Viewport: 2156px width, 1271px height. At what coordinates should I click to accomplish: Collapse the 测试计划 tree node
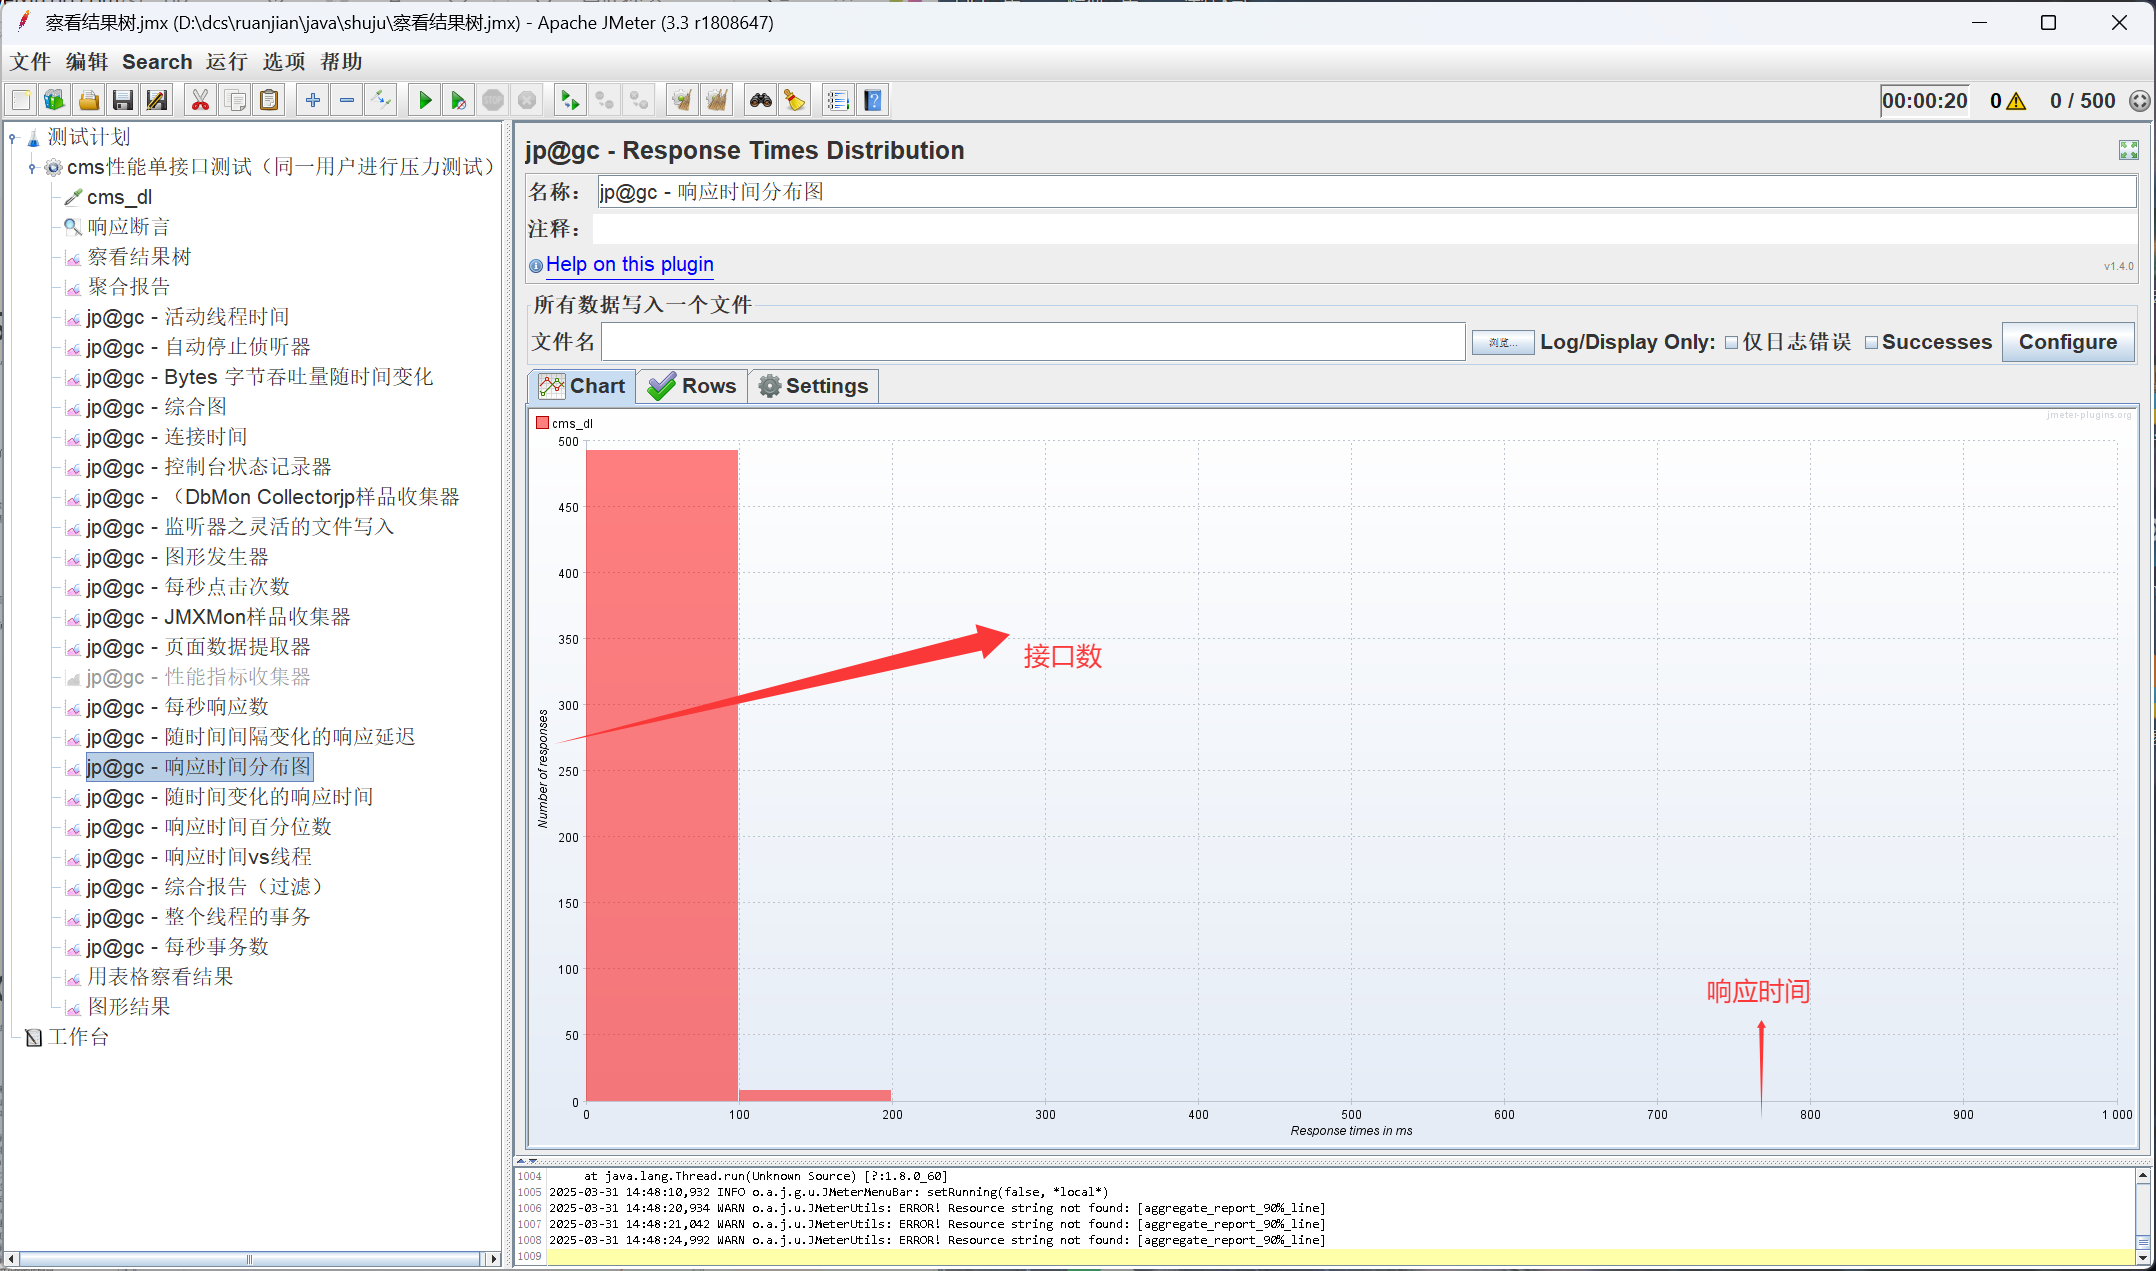tap(13, 137)
